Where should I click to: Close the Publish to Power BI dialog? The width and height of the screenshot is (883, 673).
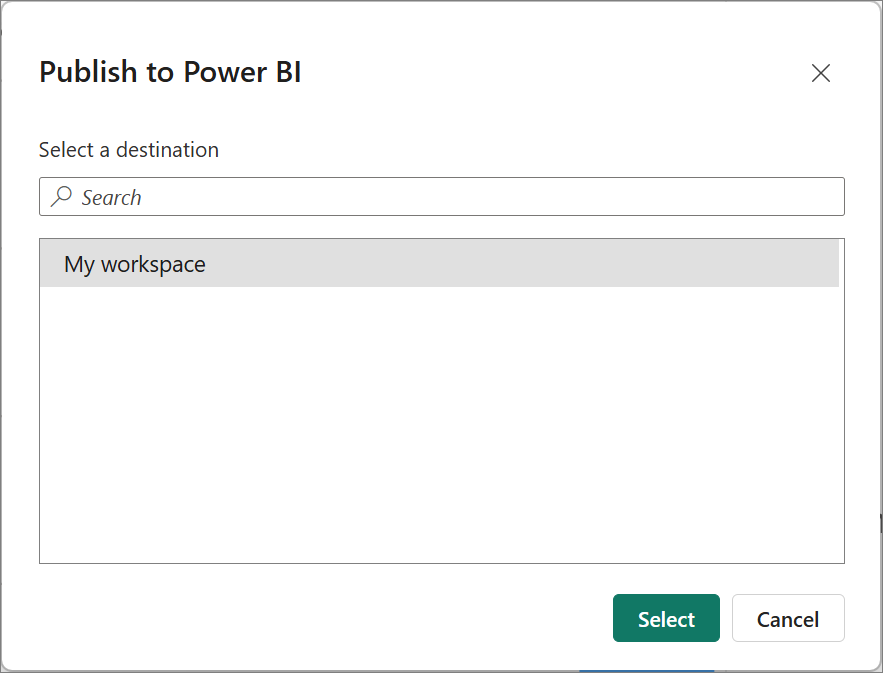[820, 73]
